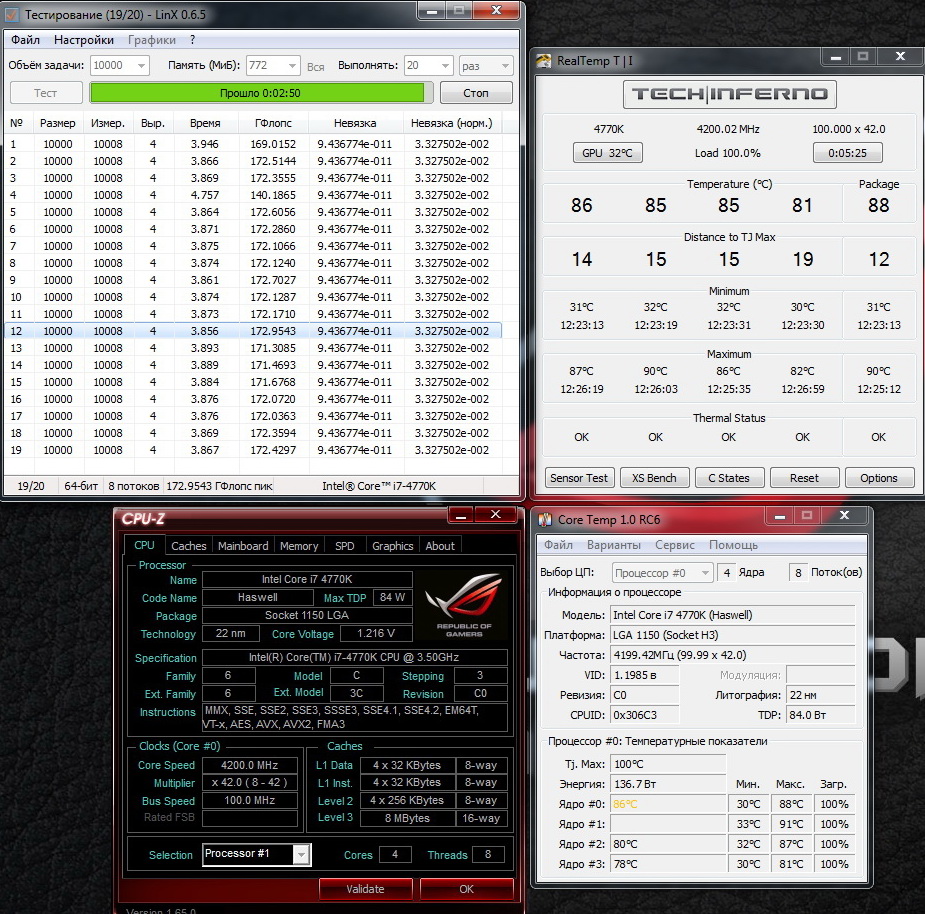Click the OK button in CPU-Z
The height and width of the screenshot is (914, 925).
[x=467, y=889]
